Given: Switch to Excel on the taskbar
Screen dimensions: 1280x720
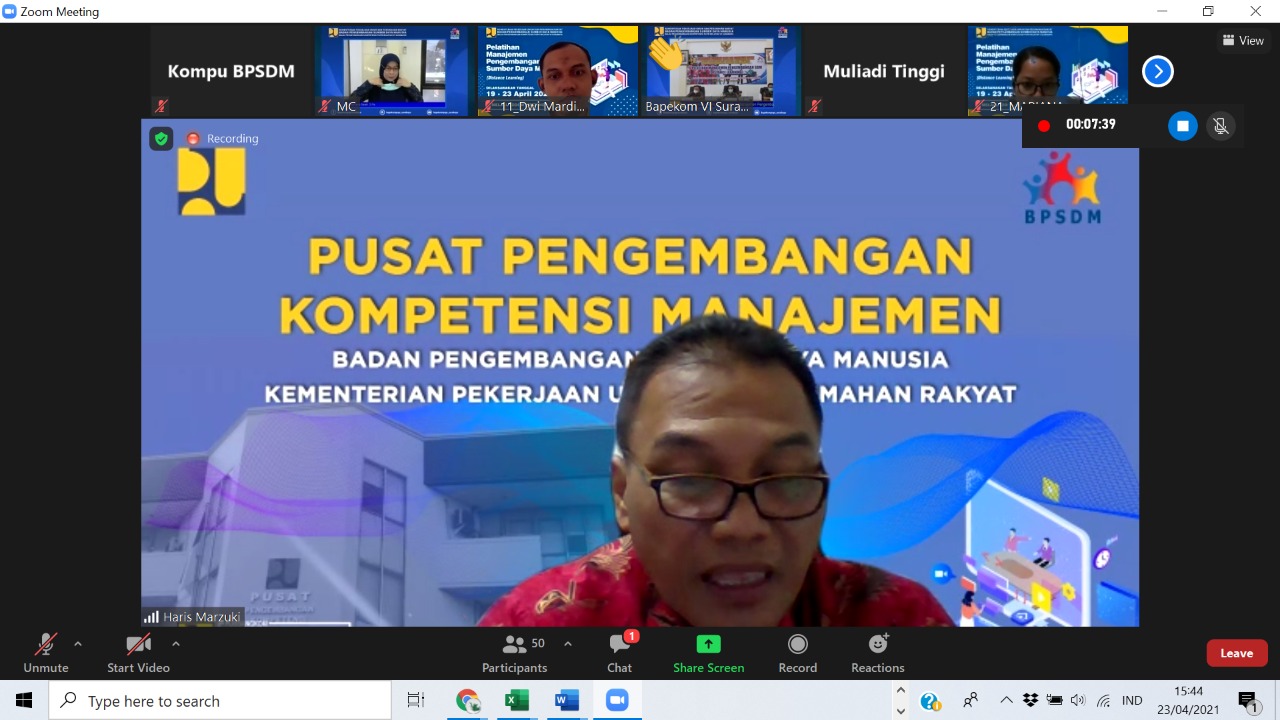Looking at the screenshot, I should click(x=516, y=700).
